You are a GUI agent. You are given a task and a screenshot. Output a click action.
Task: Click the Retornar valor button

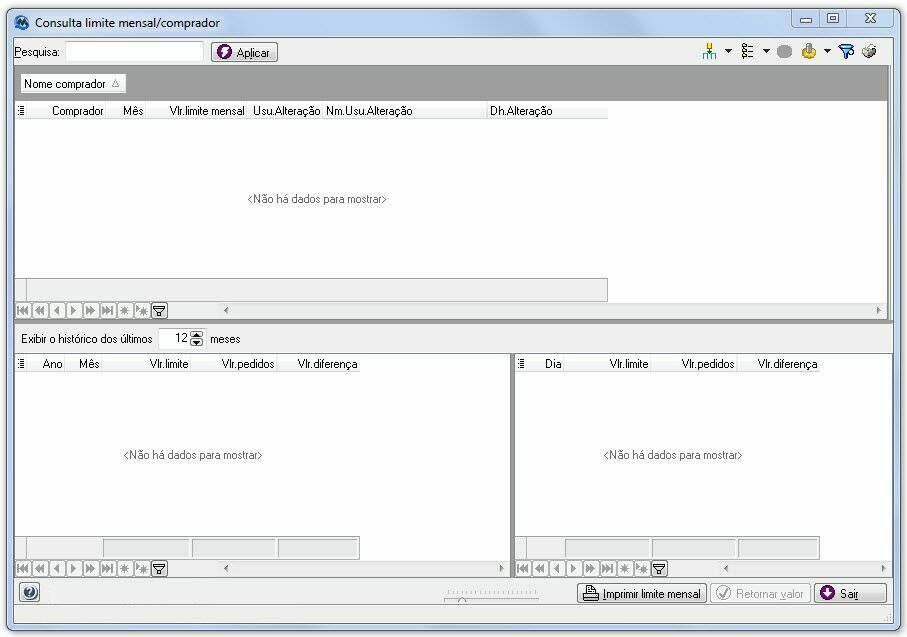(760, 593)
